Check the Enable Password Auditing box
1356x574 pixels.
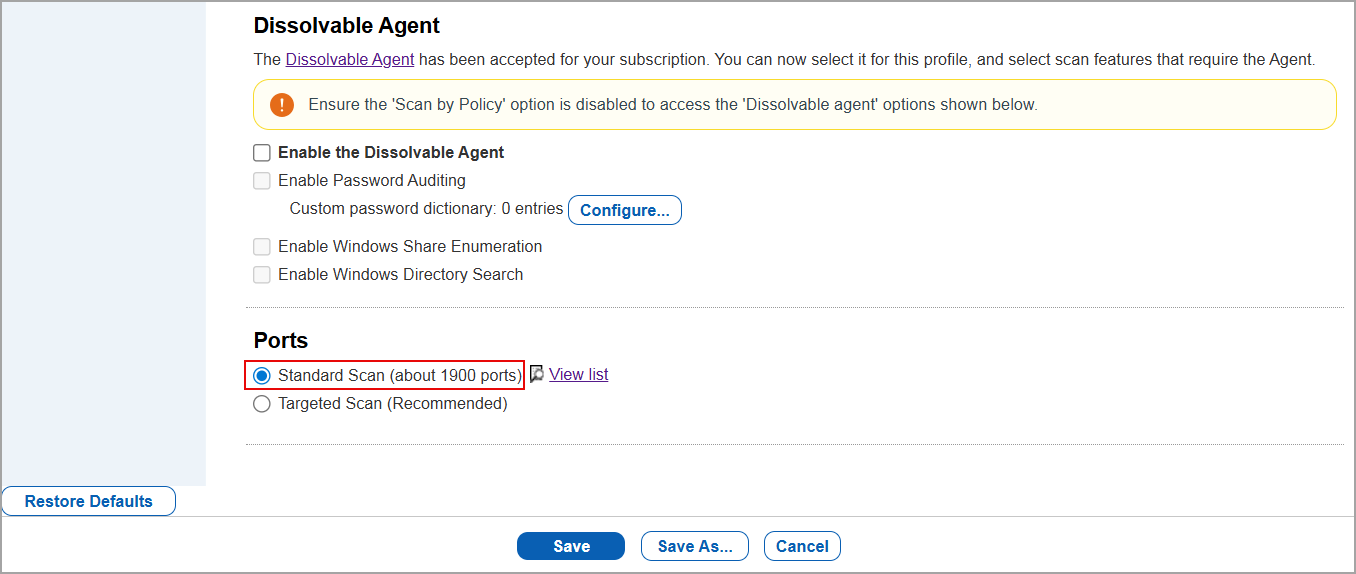[x=262, y=181]
